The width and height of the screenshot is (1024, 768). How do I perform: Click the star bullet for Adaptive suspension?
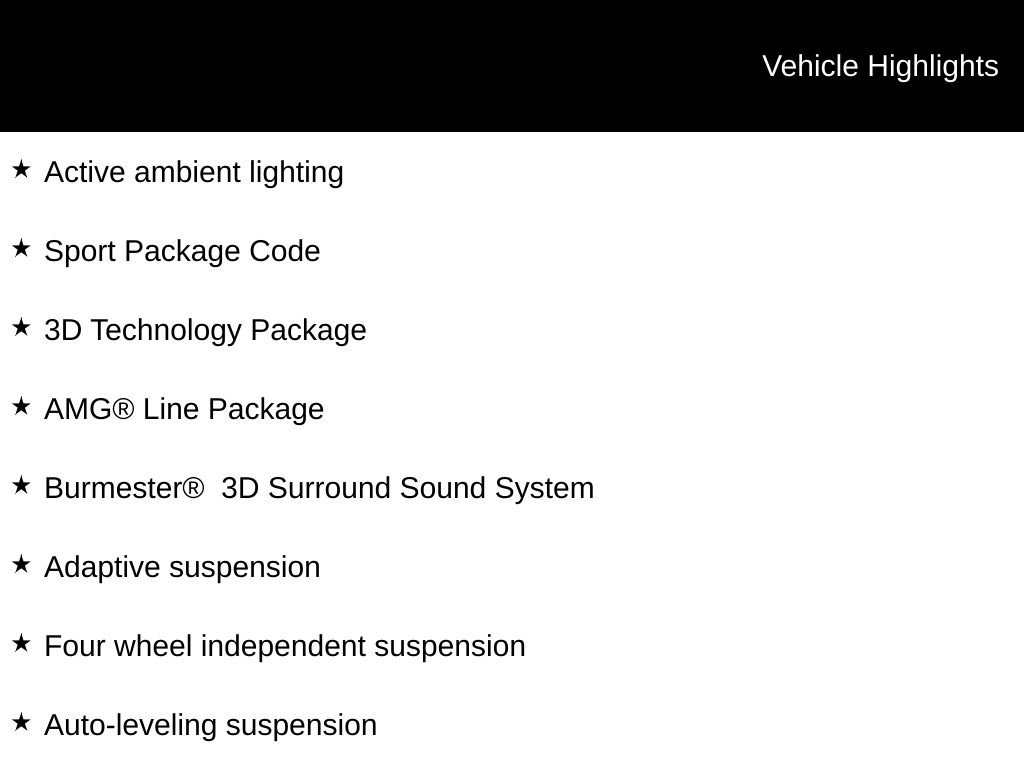coord(21,564)
